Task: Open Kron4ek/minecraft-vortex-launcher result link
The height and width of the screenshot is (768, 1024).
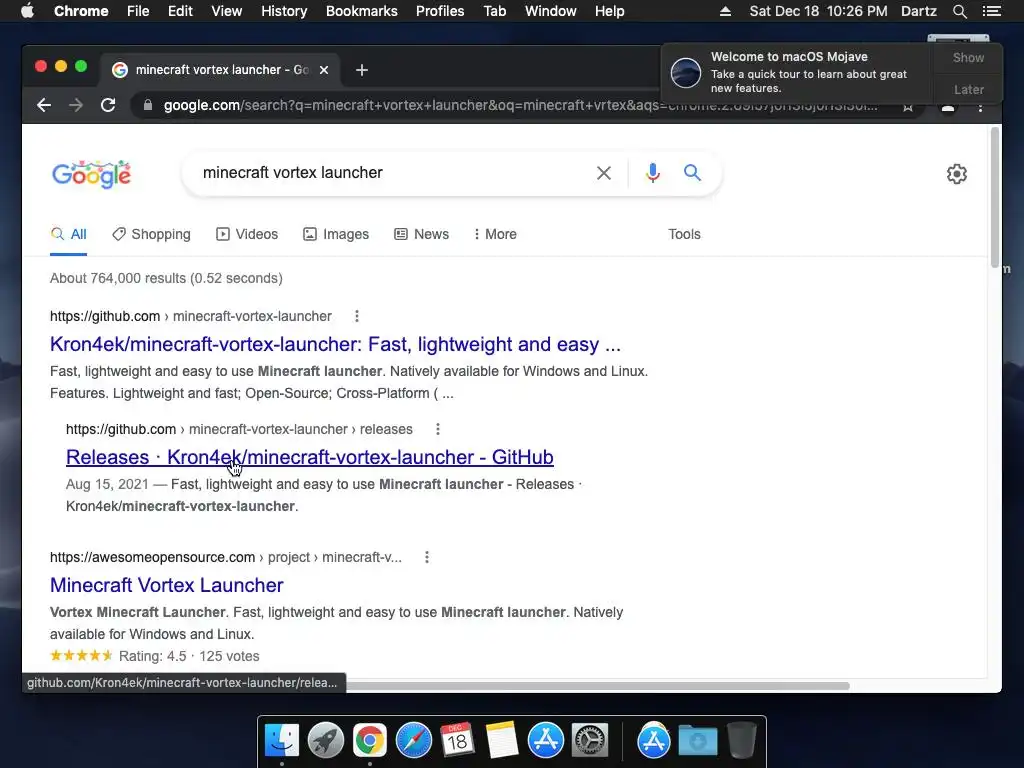Action: [335, 344]
